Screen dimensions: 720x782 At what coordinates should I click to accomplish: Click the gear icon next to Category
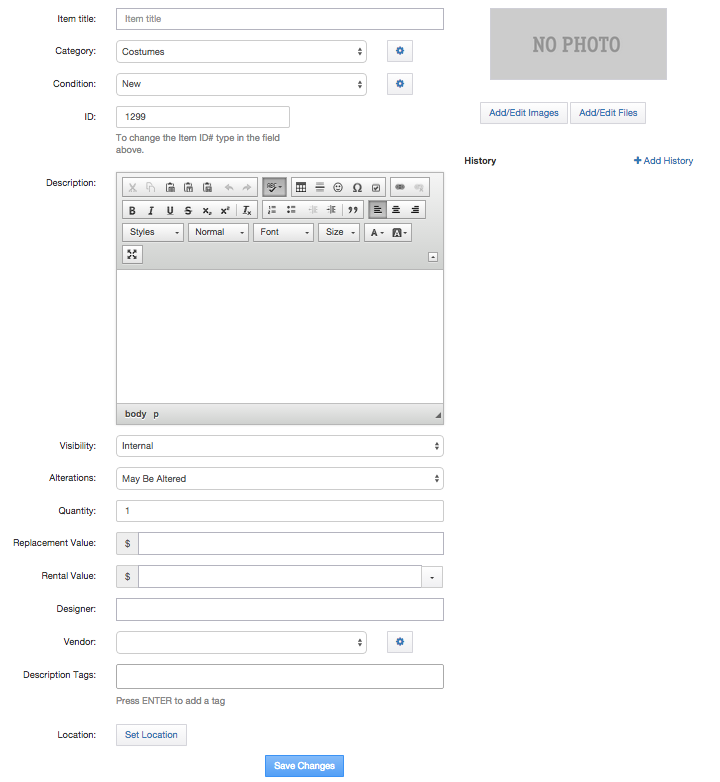[x=400, y=51]
